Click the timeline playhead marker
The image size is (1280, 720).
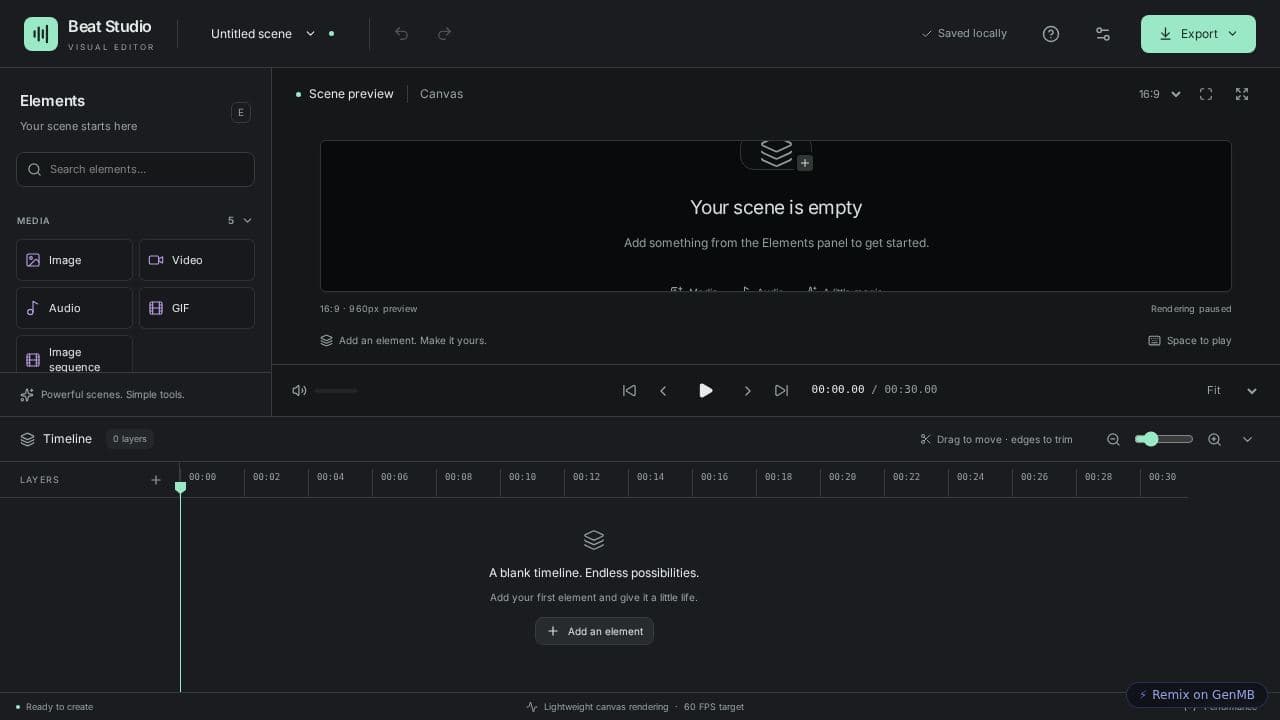tap(180, 487)
